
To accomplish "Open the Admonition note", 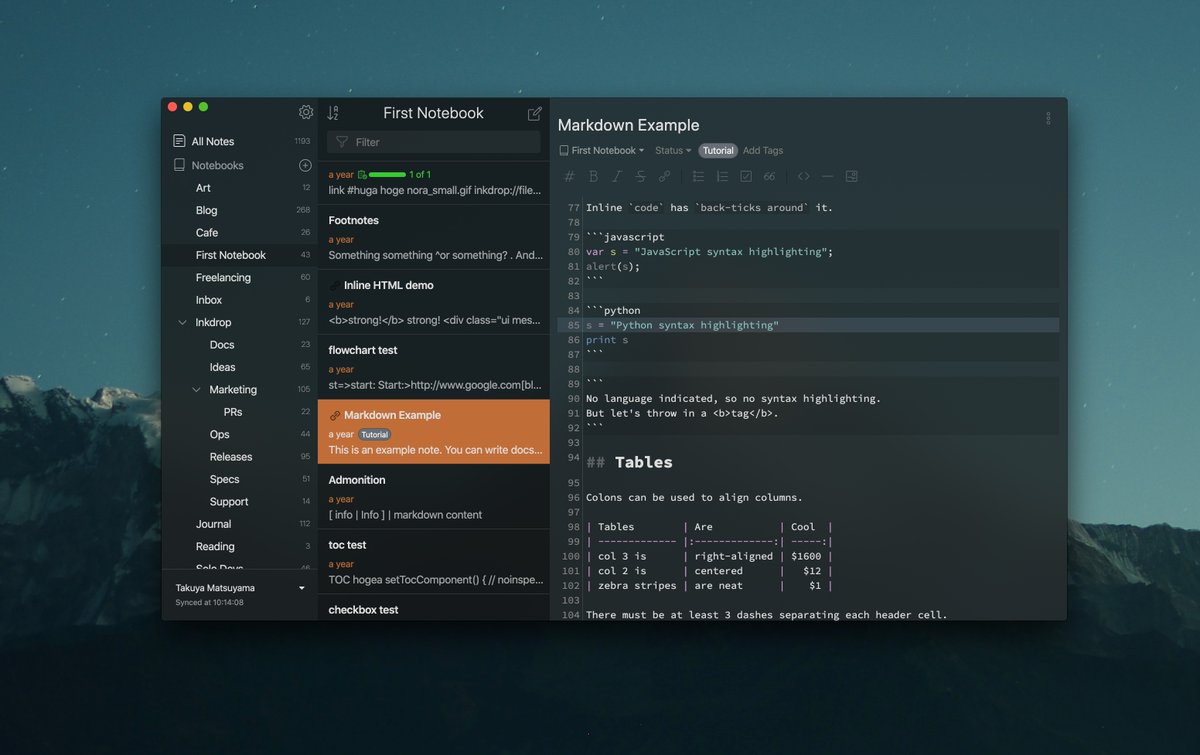I will [434, 497].
